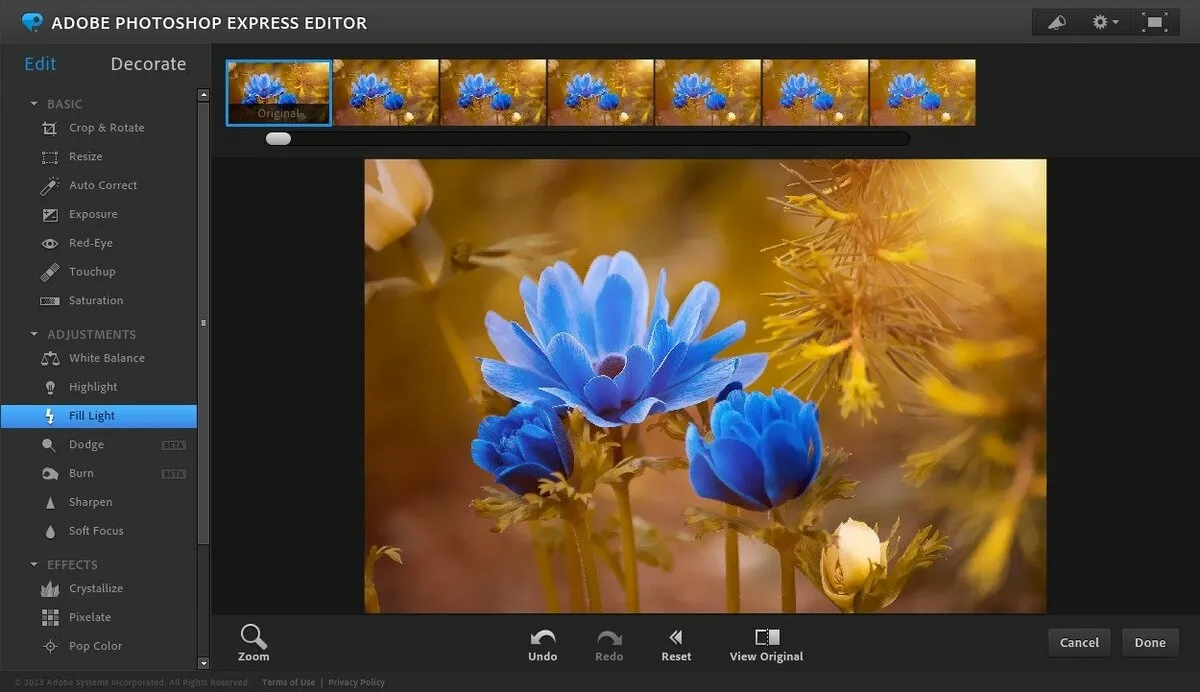This screenshot has height=692, width=1200.
Task: Open the Privacy Policy link
Action: coord(356,682)
